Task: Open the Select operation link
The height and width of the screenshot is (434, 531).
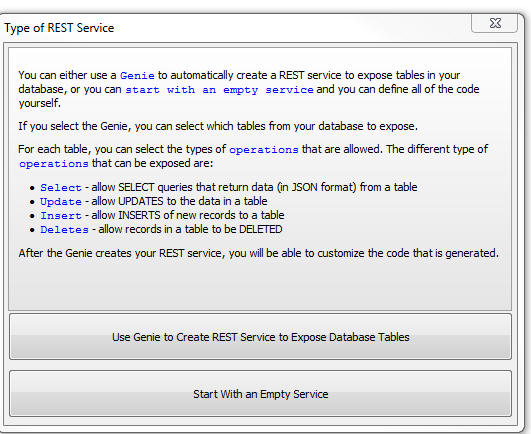Action: point(61,187)
